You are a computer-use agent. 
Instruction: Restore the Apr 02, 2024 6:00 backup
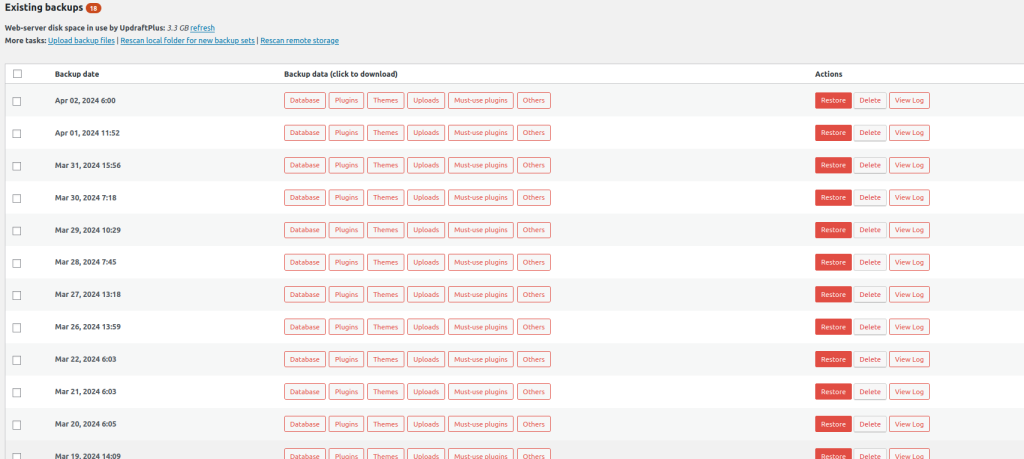pyautogui.click(x=833, y=101)
